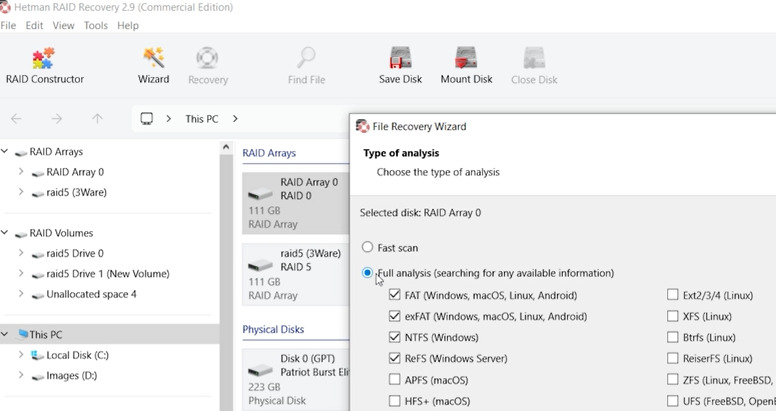Click the Recovery lifebuoy toolbar icon
776x411 pixels.
(207, 58)
